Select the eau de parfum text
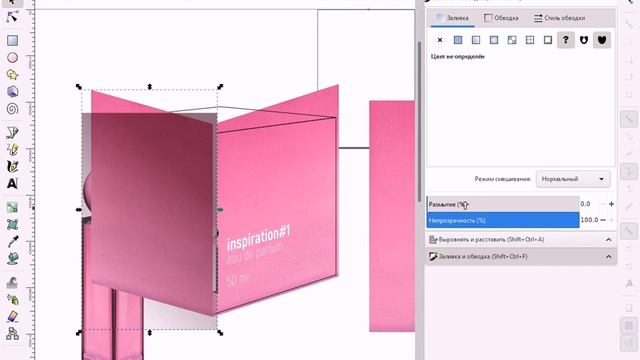The width and height of the screenshot is (640, 360). click(255, 255)
